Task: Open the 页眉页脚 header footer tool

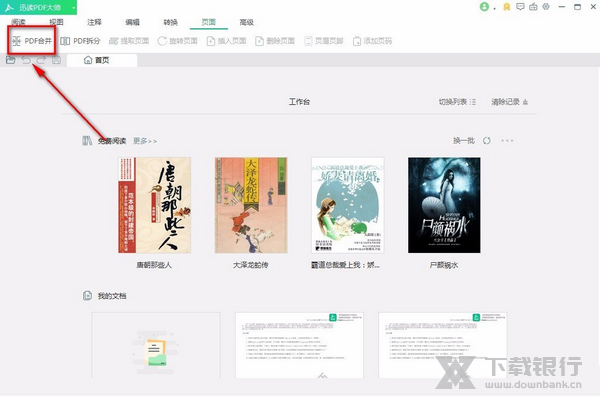Action: coord(324,41)
